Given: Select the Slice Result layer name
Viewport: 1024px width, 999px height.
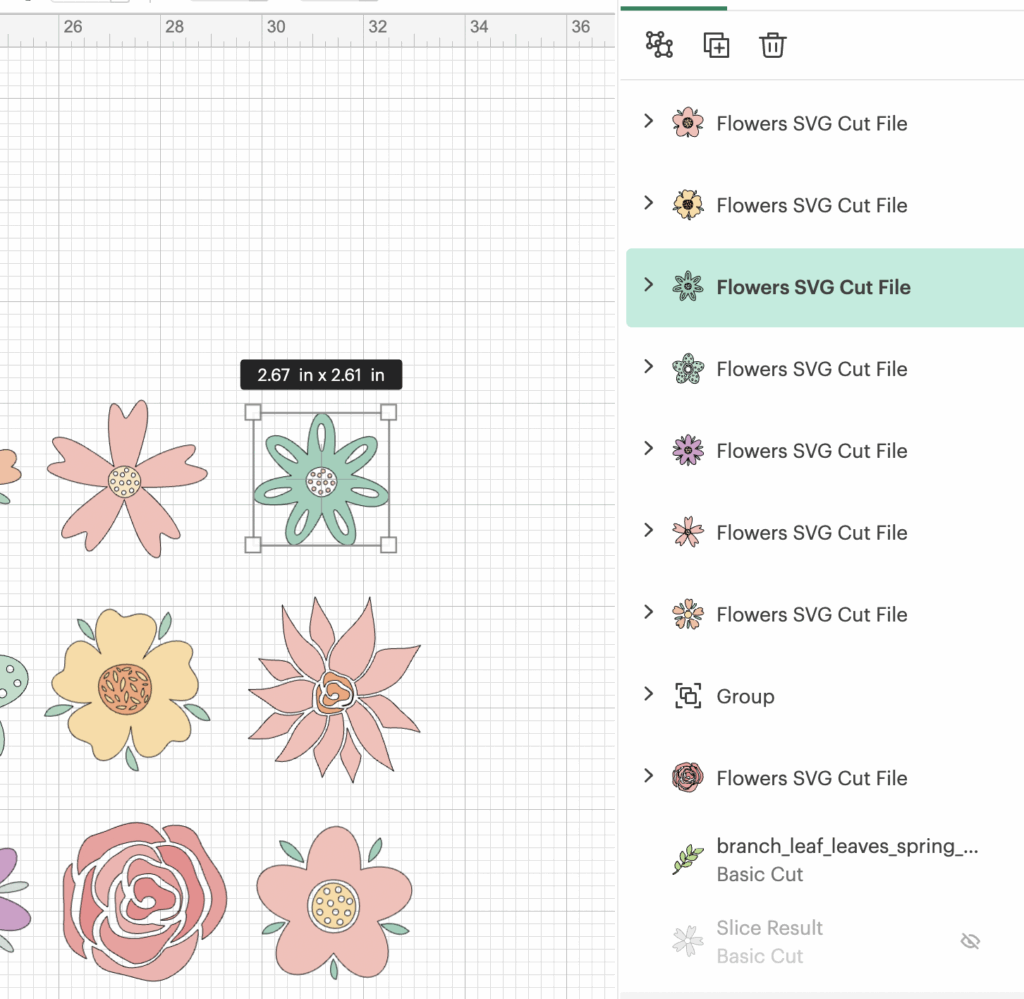Looking at the screenshot, I should coord(769,928).
